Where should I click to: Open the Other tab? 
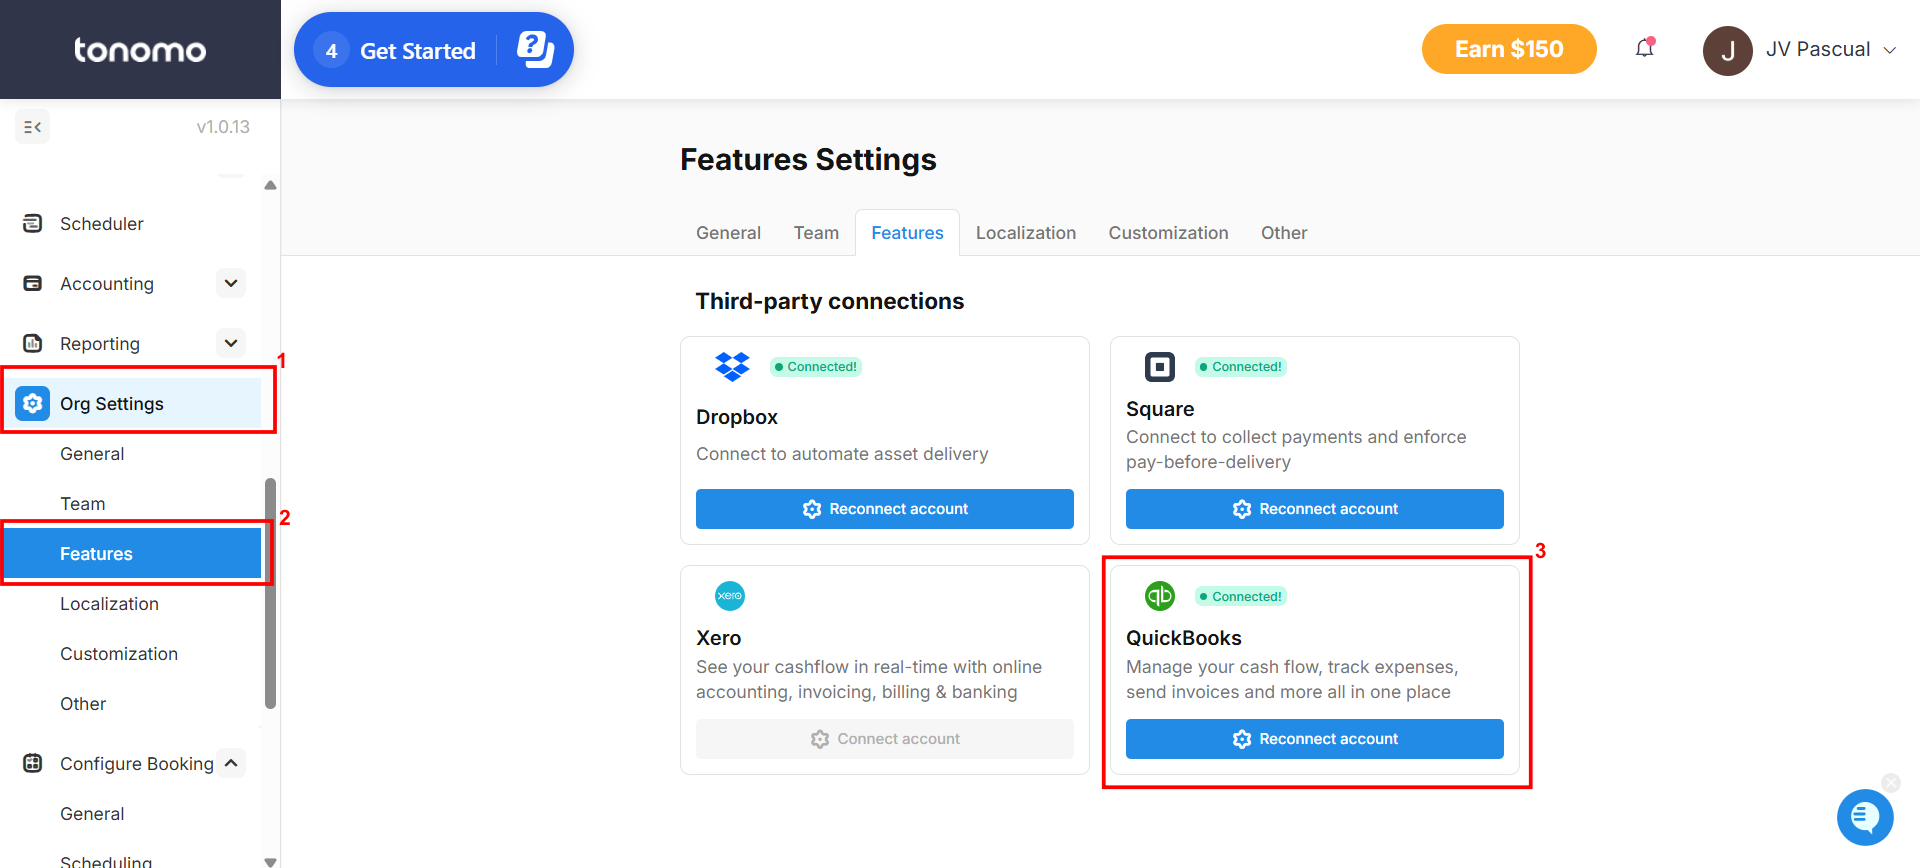[1284, 233]
